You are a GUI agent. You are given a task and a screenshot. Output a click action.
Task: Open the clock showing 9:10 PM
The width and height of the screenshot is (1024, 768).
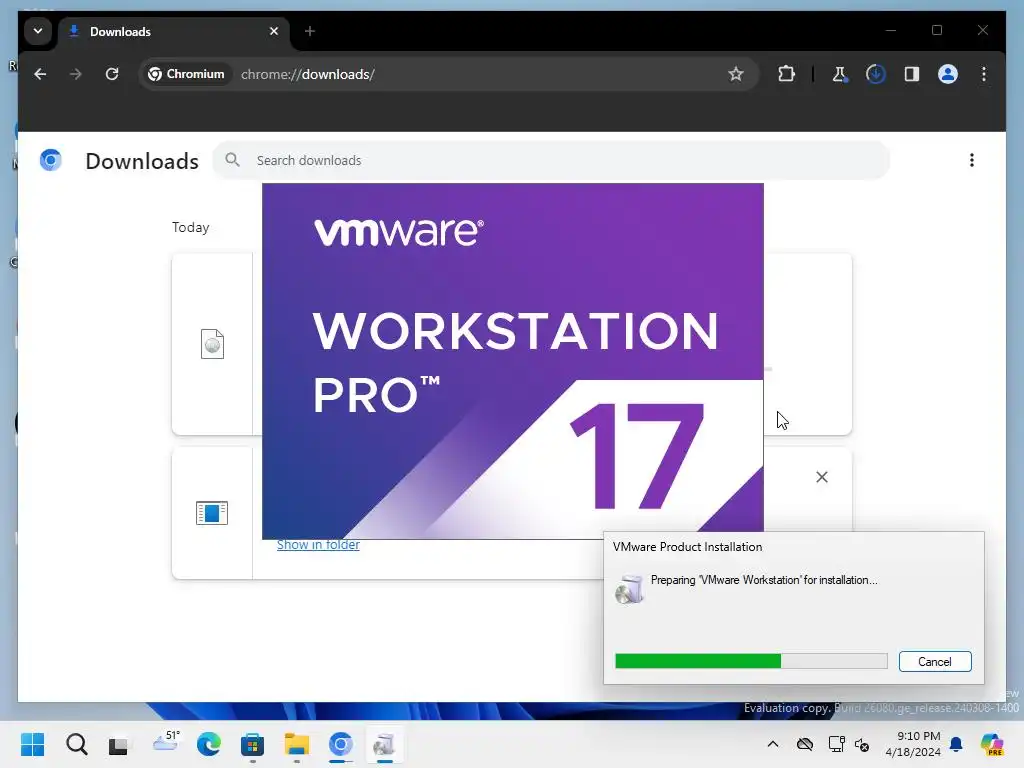[x=912, y=744]
